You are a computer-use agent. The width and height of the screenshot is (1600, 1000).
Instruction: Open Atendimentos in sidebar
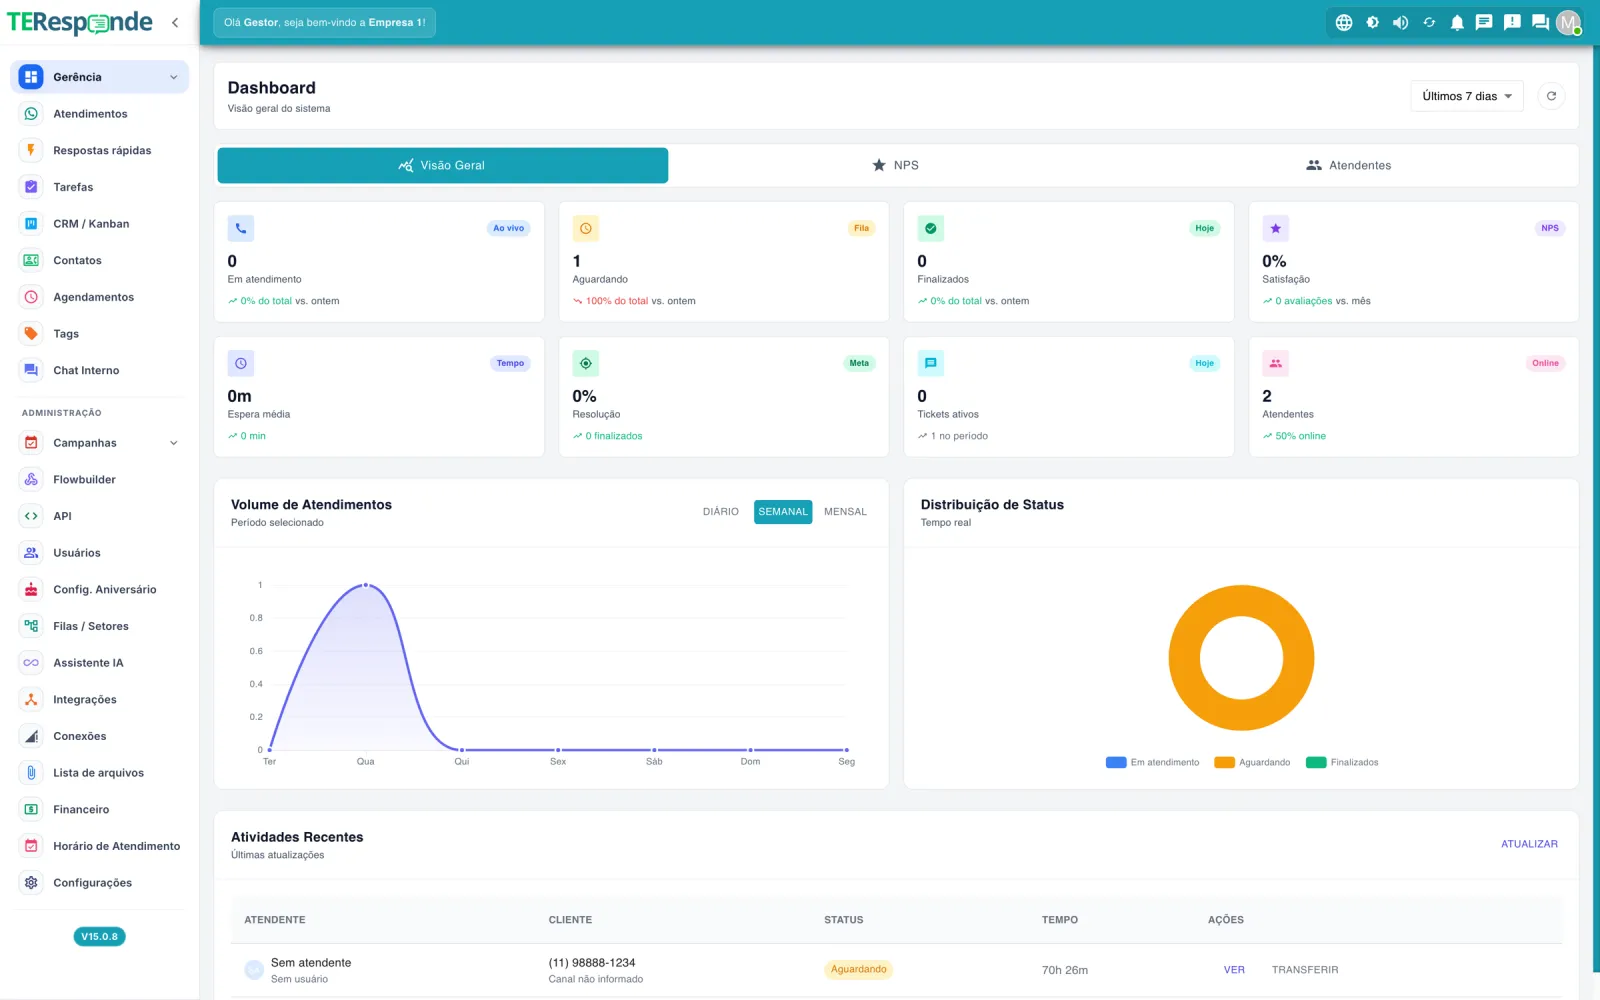99,114
